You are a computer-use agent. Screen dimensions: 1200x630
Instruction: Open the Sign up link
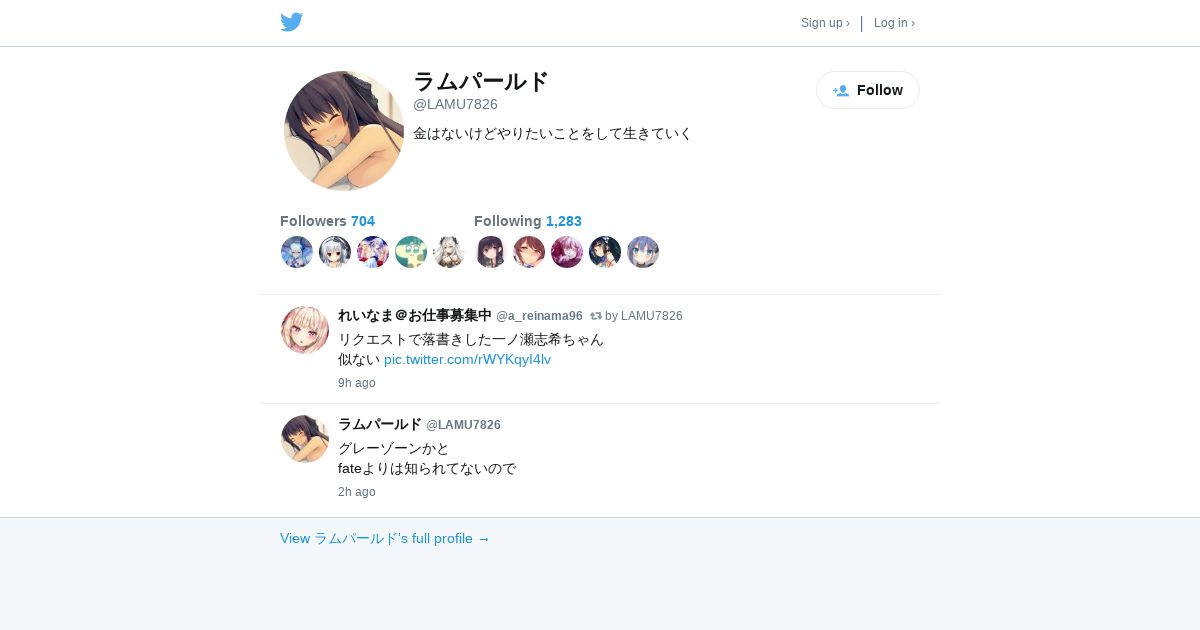pyautogui.click(x=825, y=23)
